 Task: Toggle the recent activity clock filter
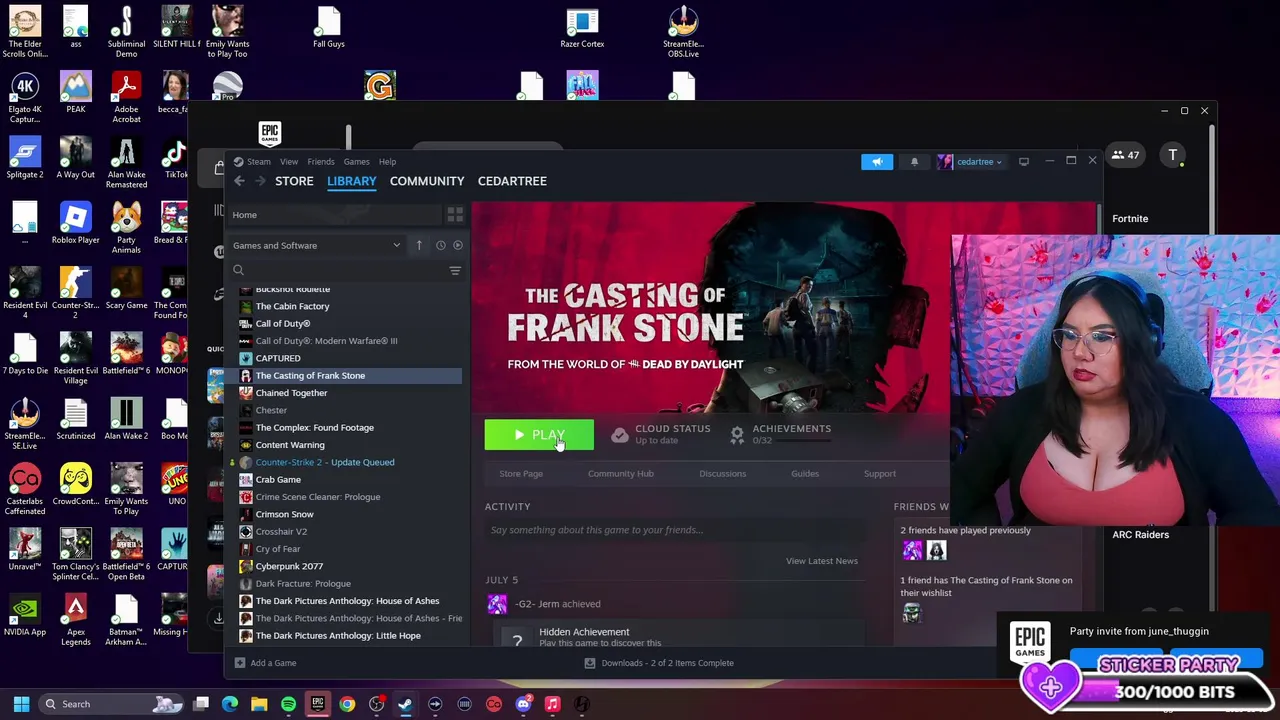pyautogui.click(x=440, y=245)
